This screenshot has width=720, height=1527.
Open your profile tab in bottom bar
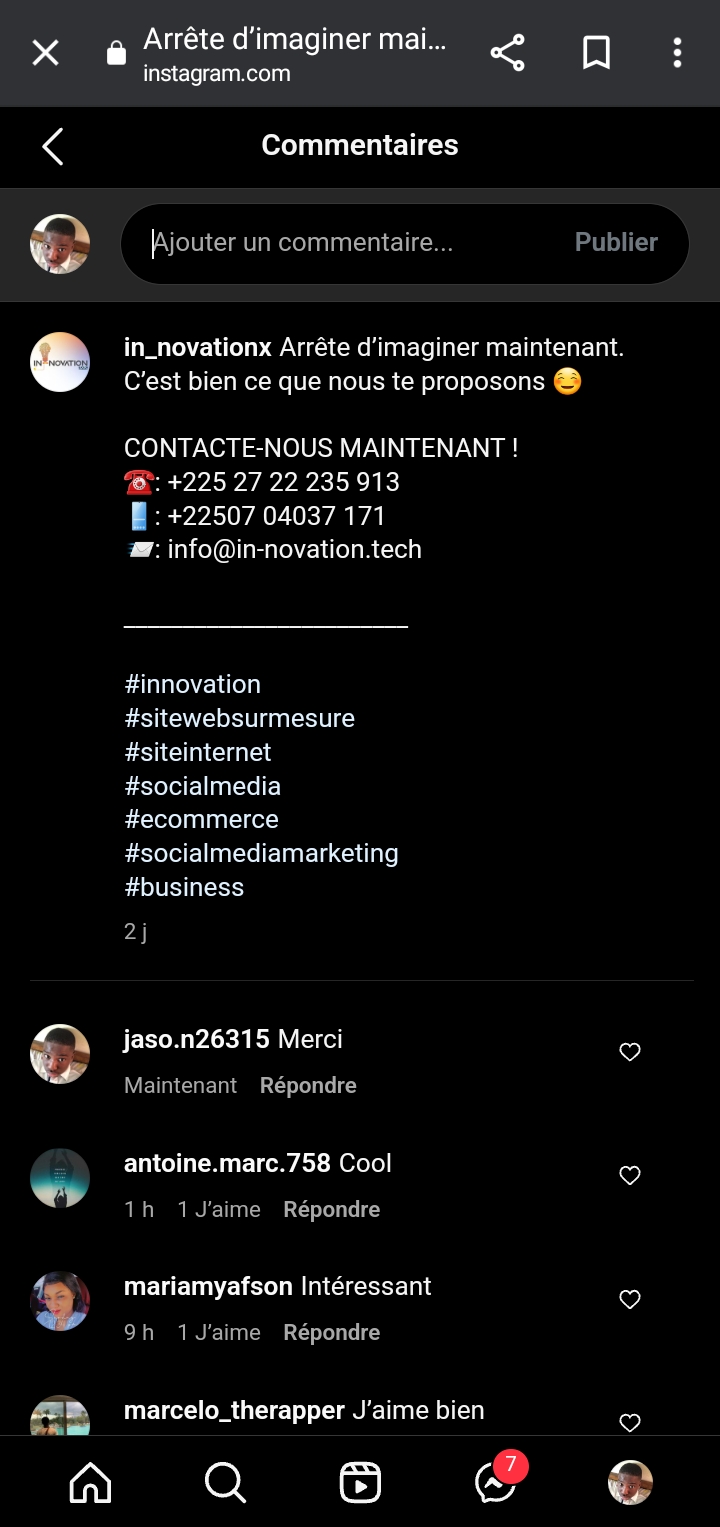tap(630, 1483)
